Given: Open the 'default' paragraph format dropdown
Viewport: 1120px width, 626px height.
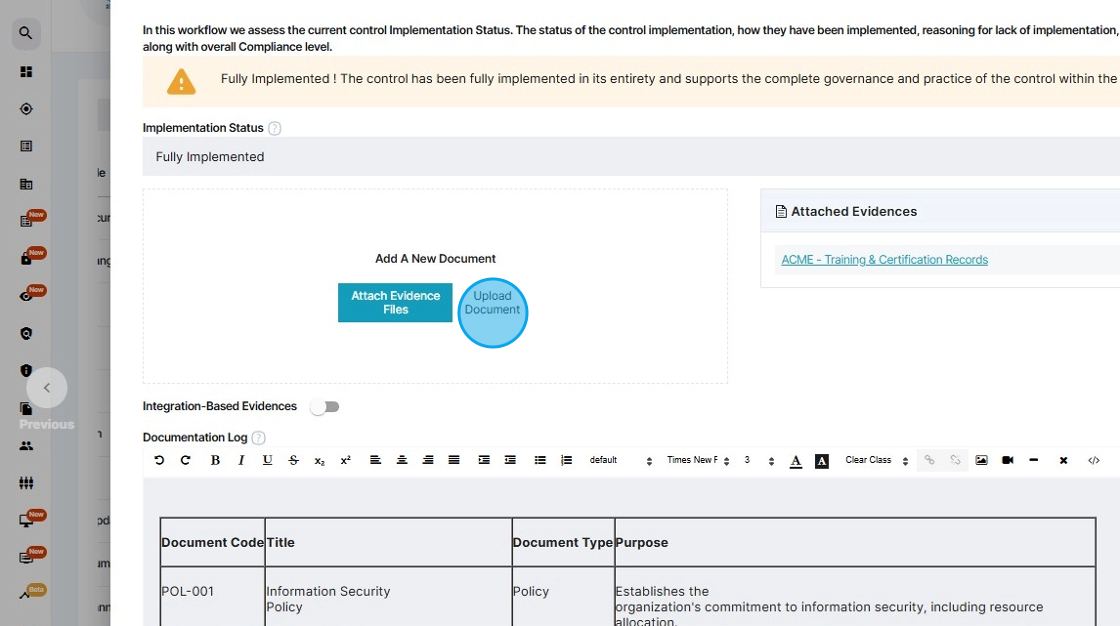Looking at the screenshot, I should coord(620,460).
